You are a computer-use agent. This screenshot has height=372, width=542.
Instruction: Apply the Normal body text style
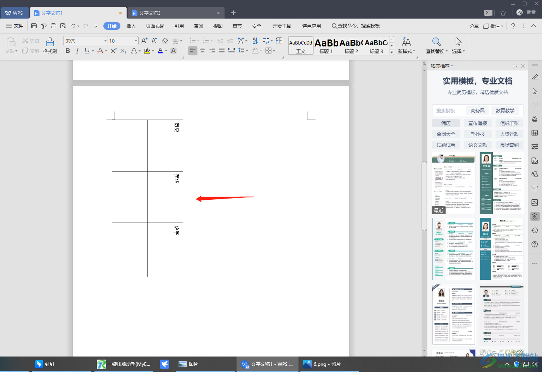301,45
